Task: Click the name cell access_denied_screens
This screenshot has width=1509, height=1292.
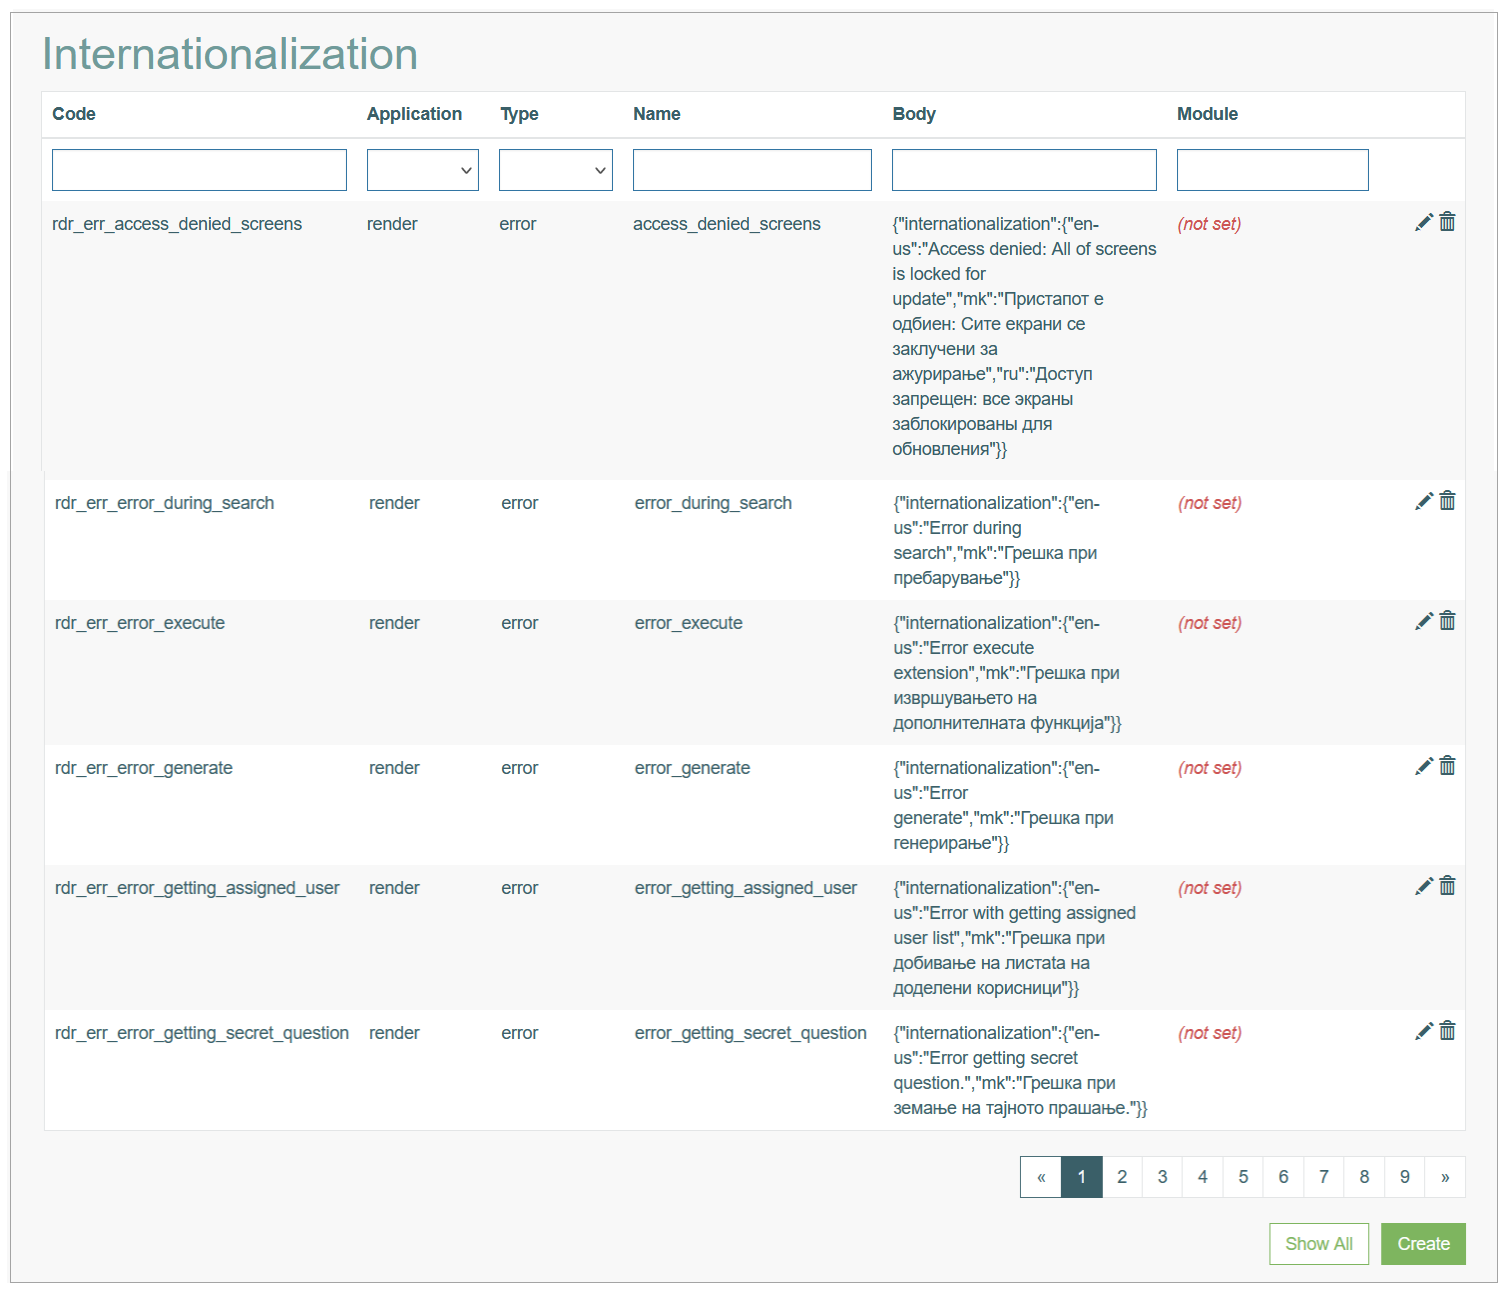Action: point(727,224)
